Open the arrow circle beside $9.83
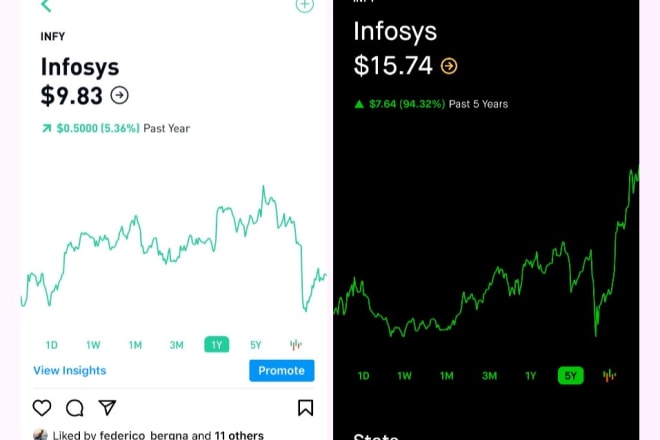Image resolution: width=660 pixels, height=440 pixels. tap(120, 95)
